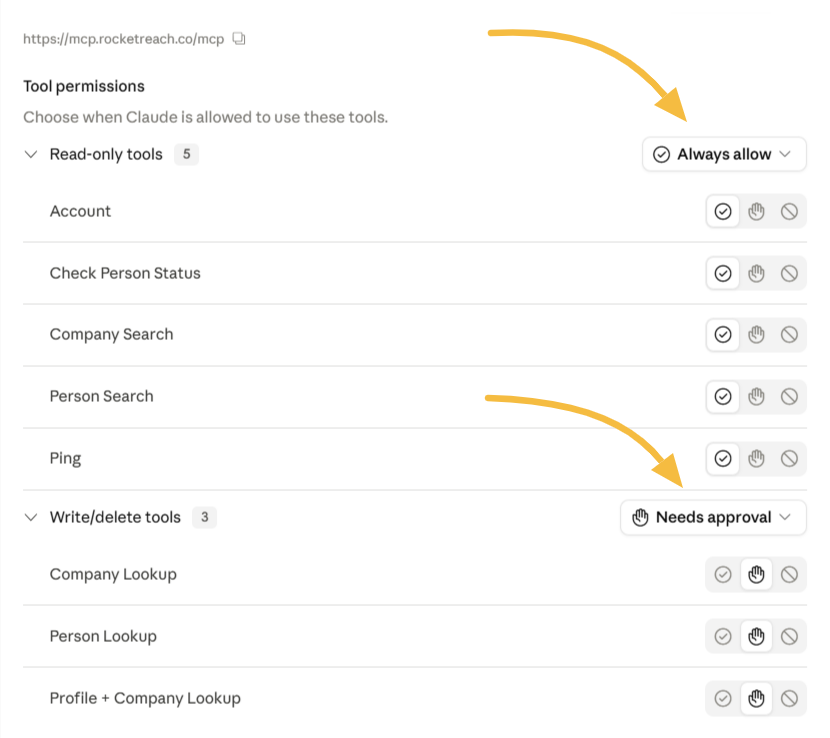This screenshot has height=738, width=830.
Task: Collapse the Read-only tools section
Action: click(31, 154)
